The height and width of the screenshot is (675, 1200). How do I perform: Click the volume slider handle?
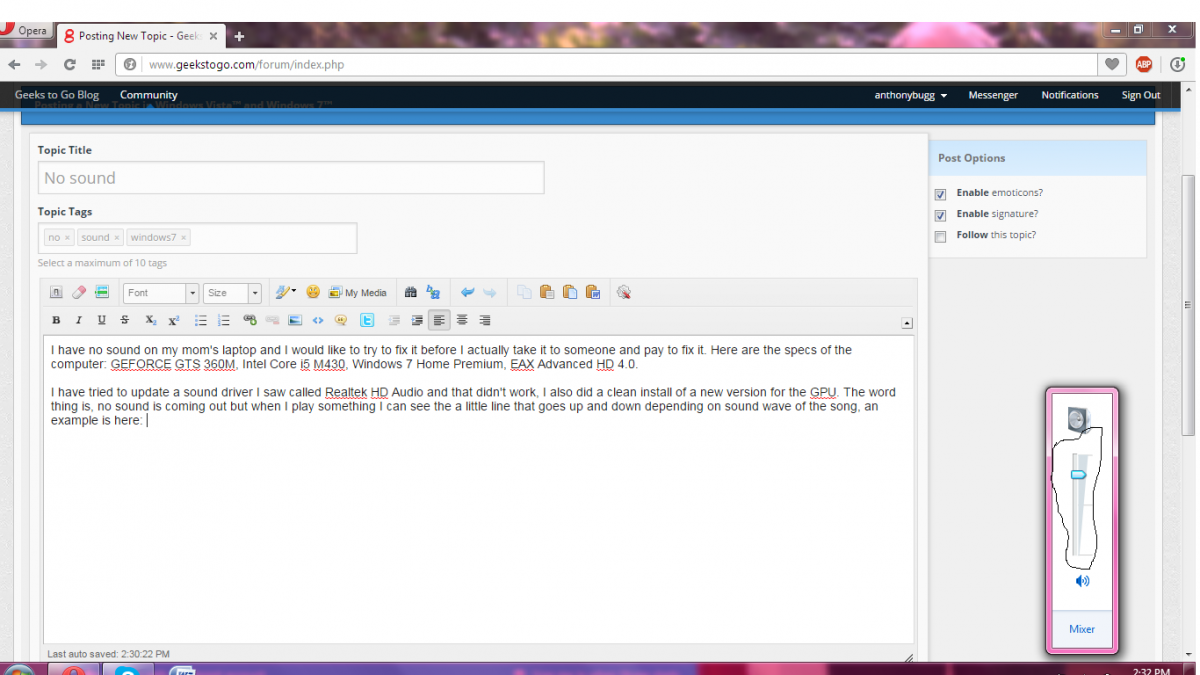click(1078, 475)
